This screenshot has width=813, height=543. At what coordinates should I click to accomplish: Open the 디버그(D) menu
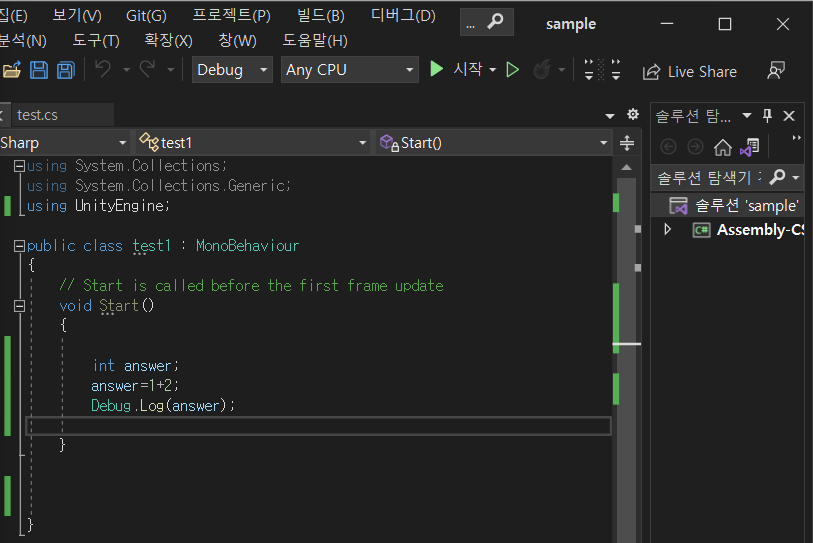(x=403, y=16)
